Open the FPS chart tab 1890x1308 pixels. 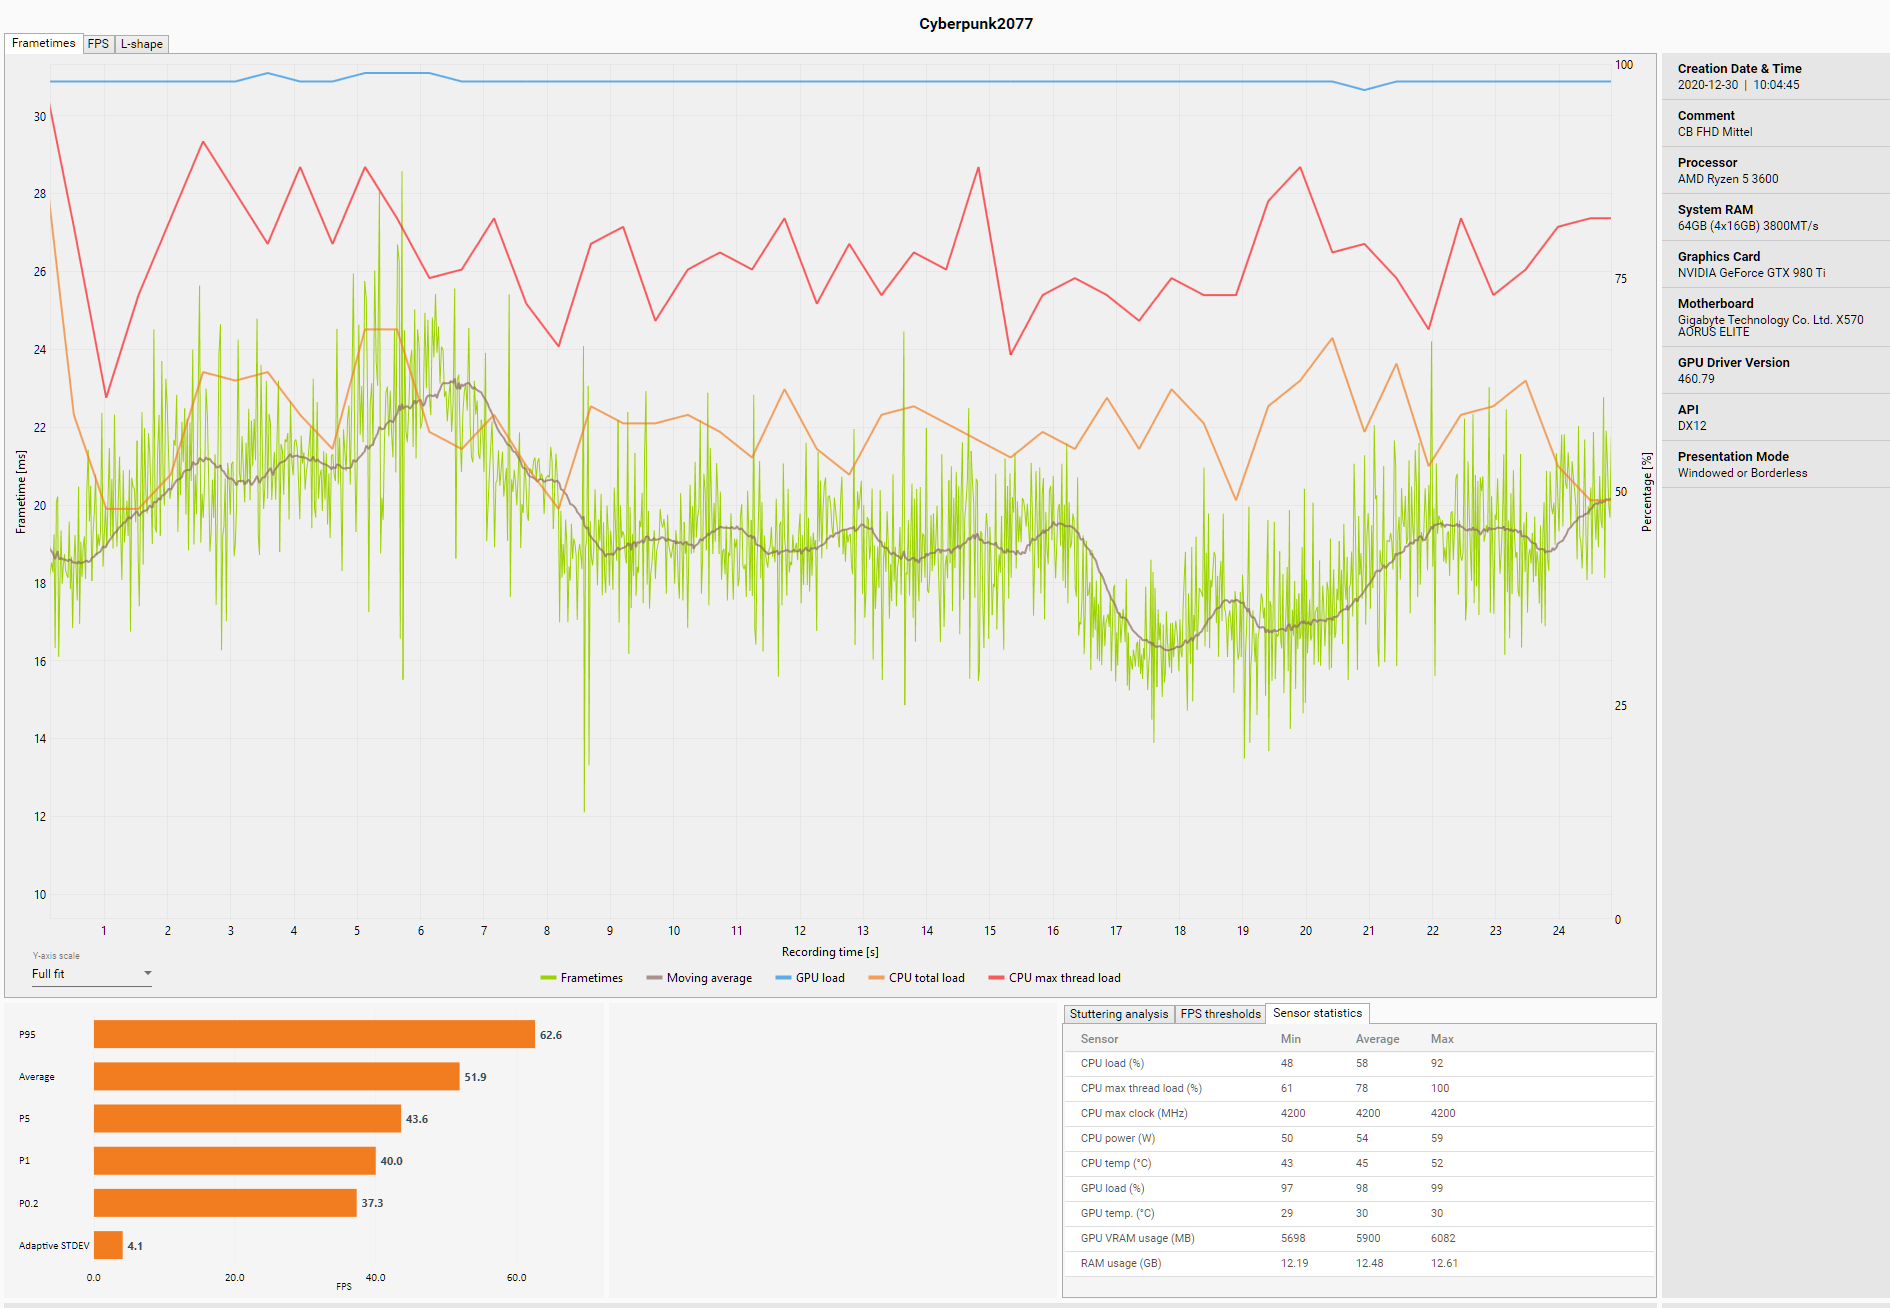[x=98, y=44]
